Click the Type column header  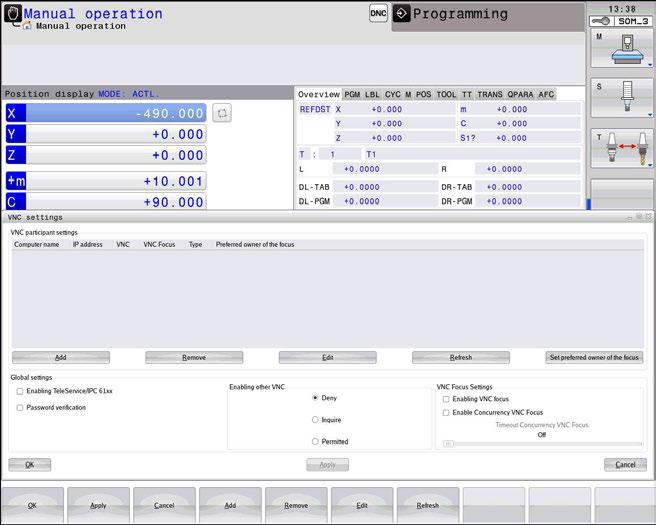point(195,244)
